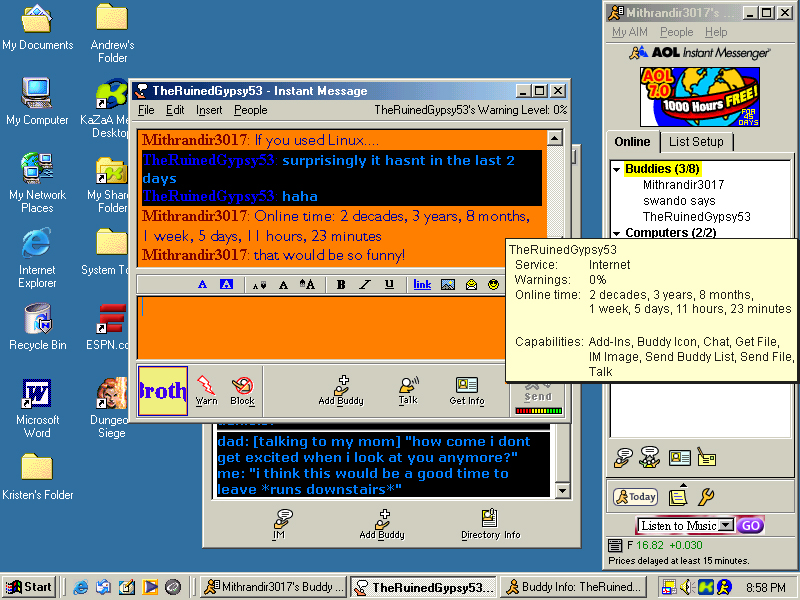Click the mail greeting icon in IM toolbar
800x600 pixels.
(x=471, y=284)
